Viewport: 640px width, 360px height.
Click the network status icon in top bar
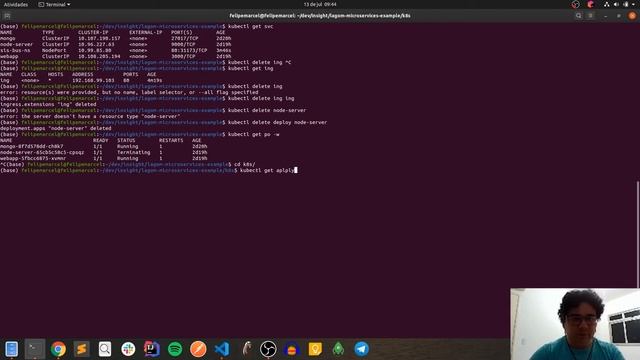(x=607, y=4)
